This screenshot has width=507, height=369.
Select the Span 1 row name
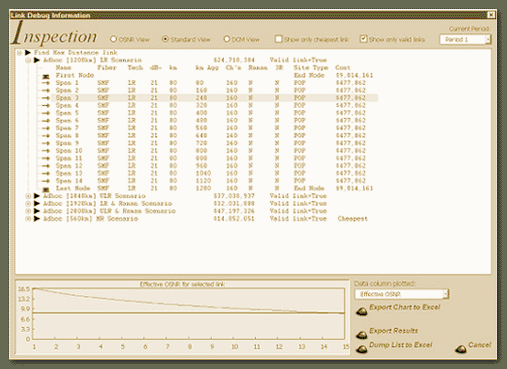tap(67, 83)
